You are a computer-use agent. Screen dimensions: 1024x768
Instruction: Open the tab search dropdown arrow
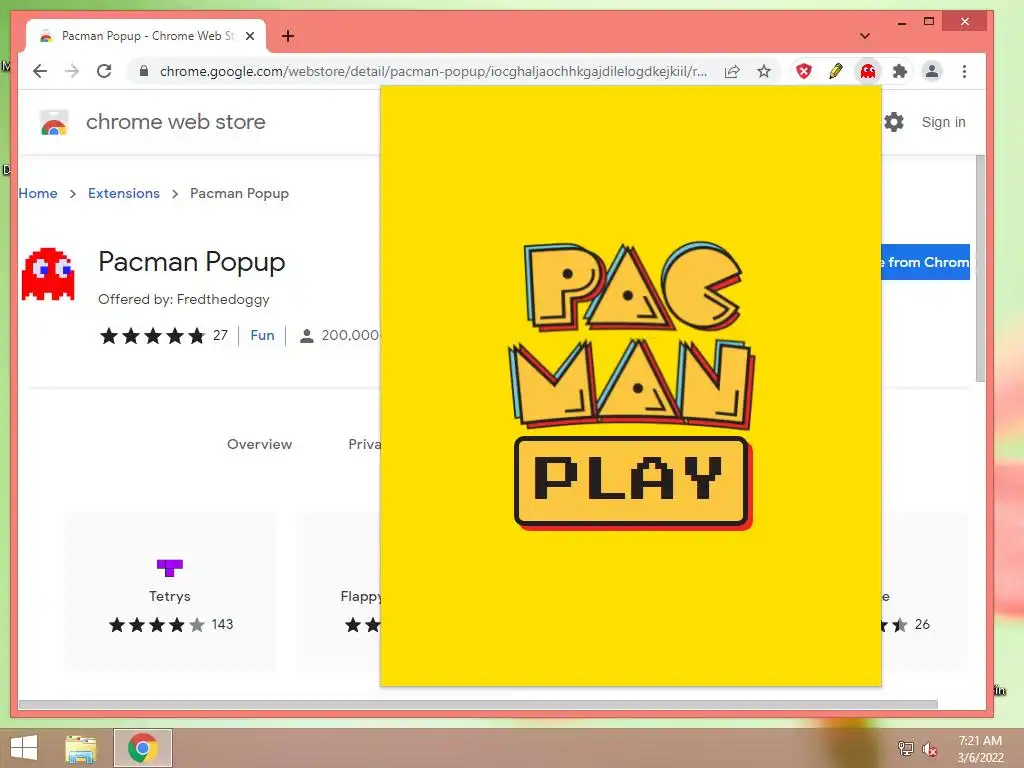pyautogui.click(x=864, y=36)
